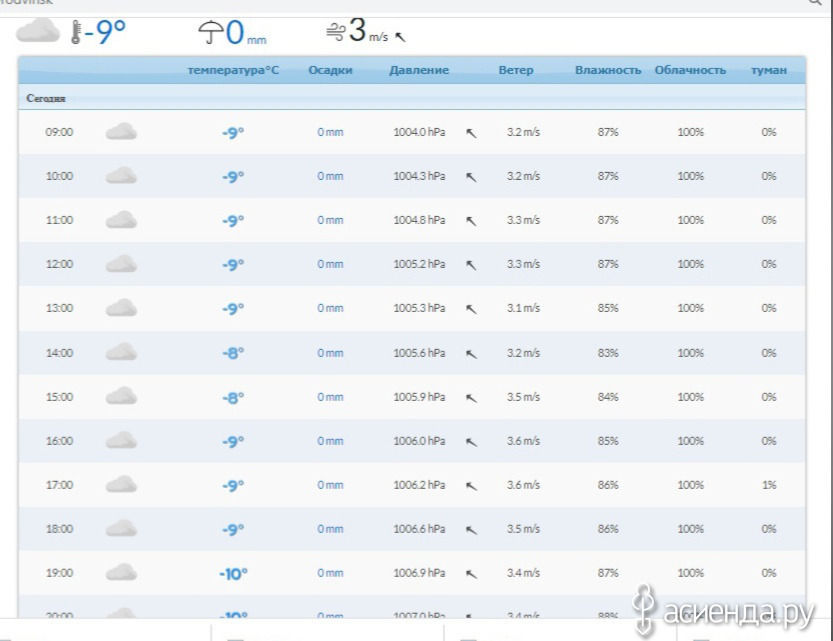The height and width of the screenshot is (641, 833).
Task: Click the umbrella precipitation icon
Action: (210, 34)
